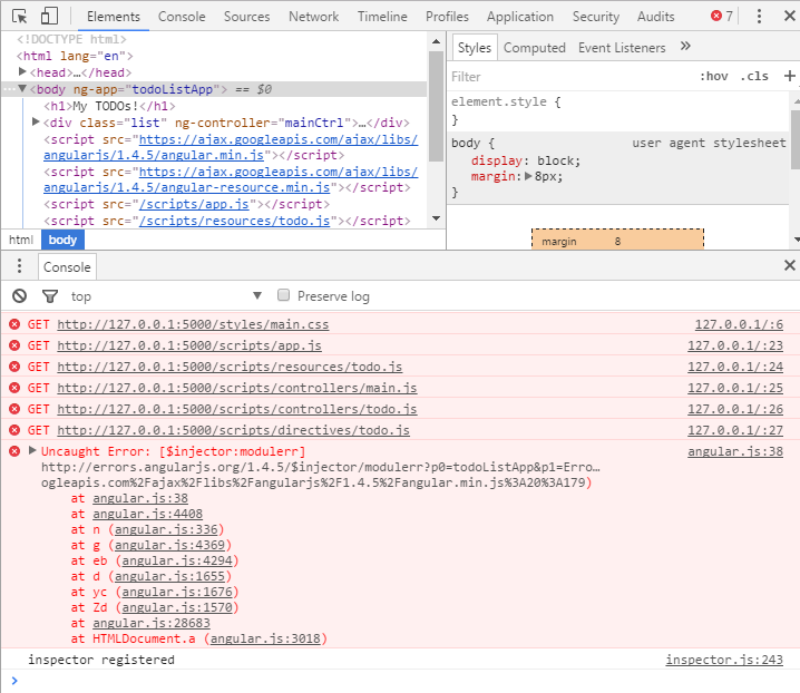
Task: Open the top execution context dropdown
Action: coord(165,296)
